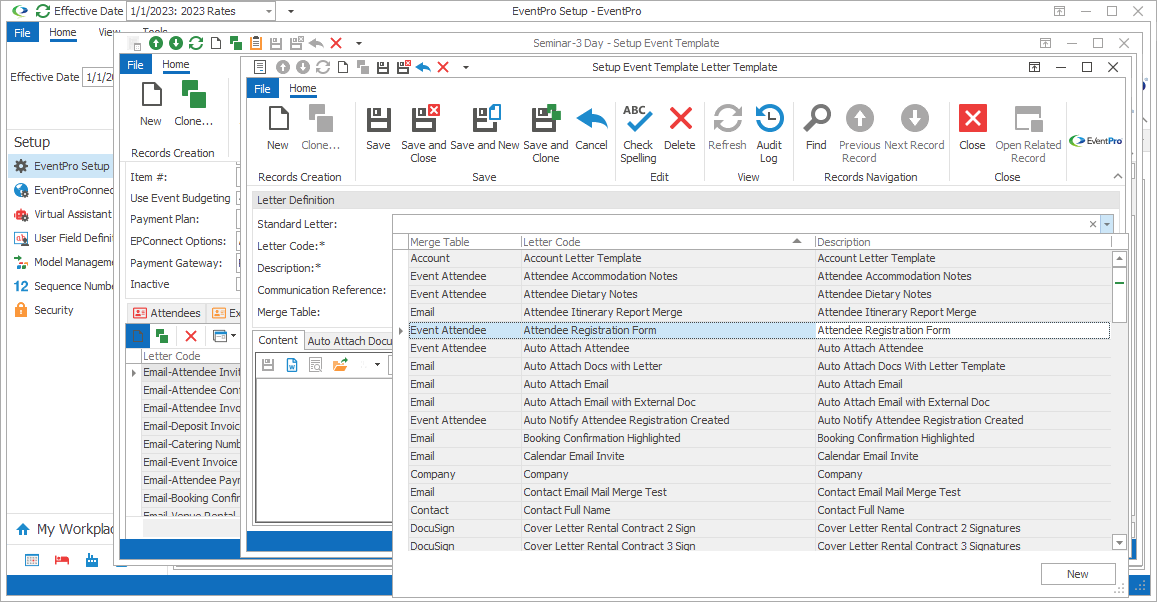The height and width of the screenshot is (602, 1157).
Task: Click the Word document icon in Content toolbar
Action: (x=292, y=364)
